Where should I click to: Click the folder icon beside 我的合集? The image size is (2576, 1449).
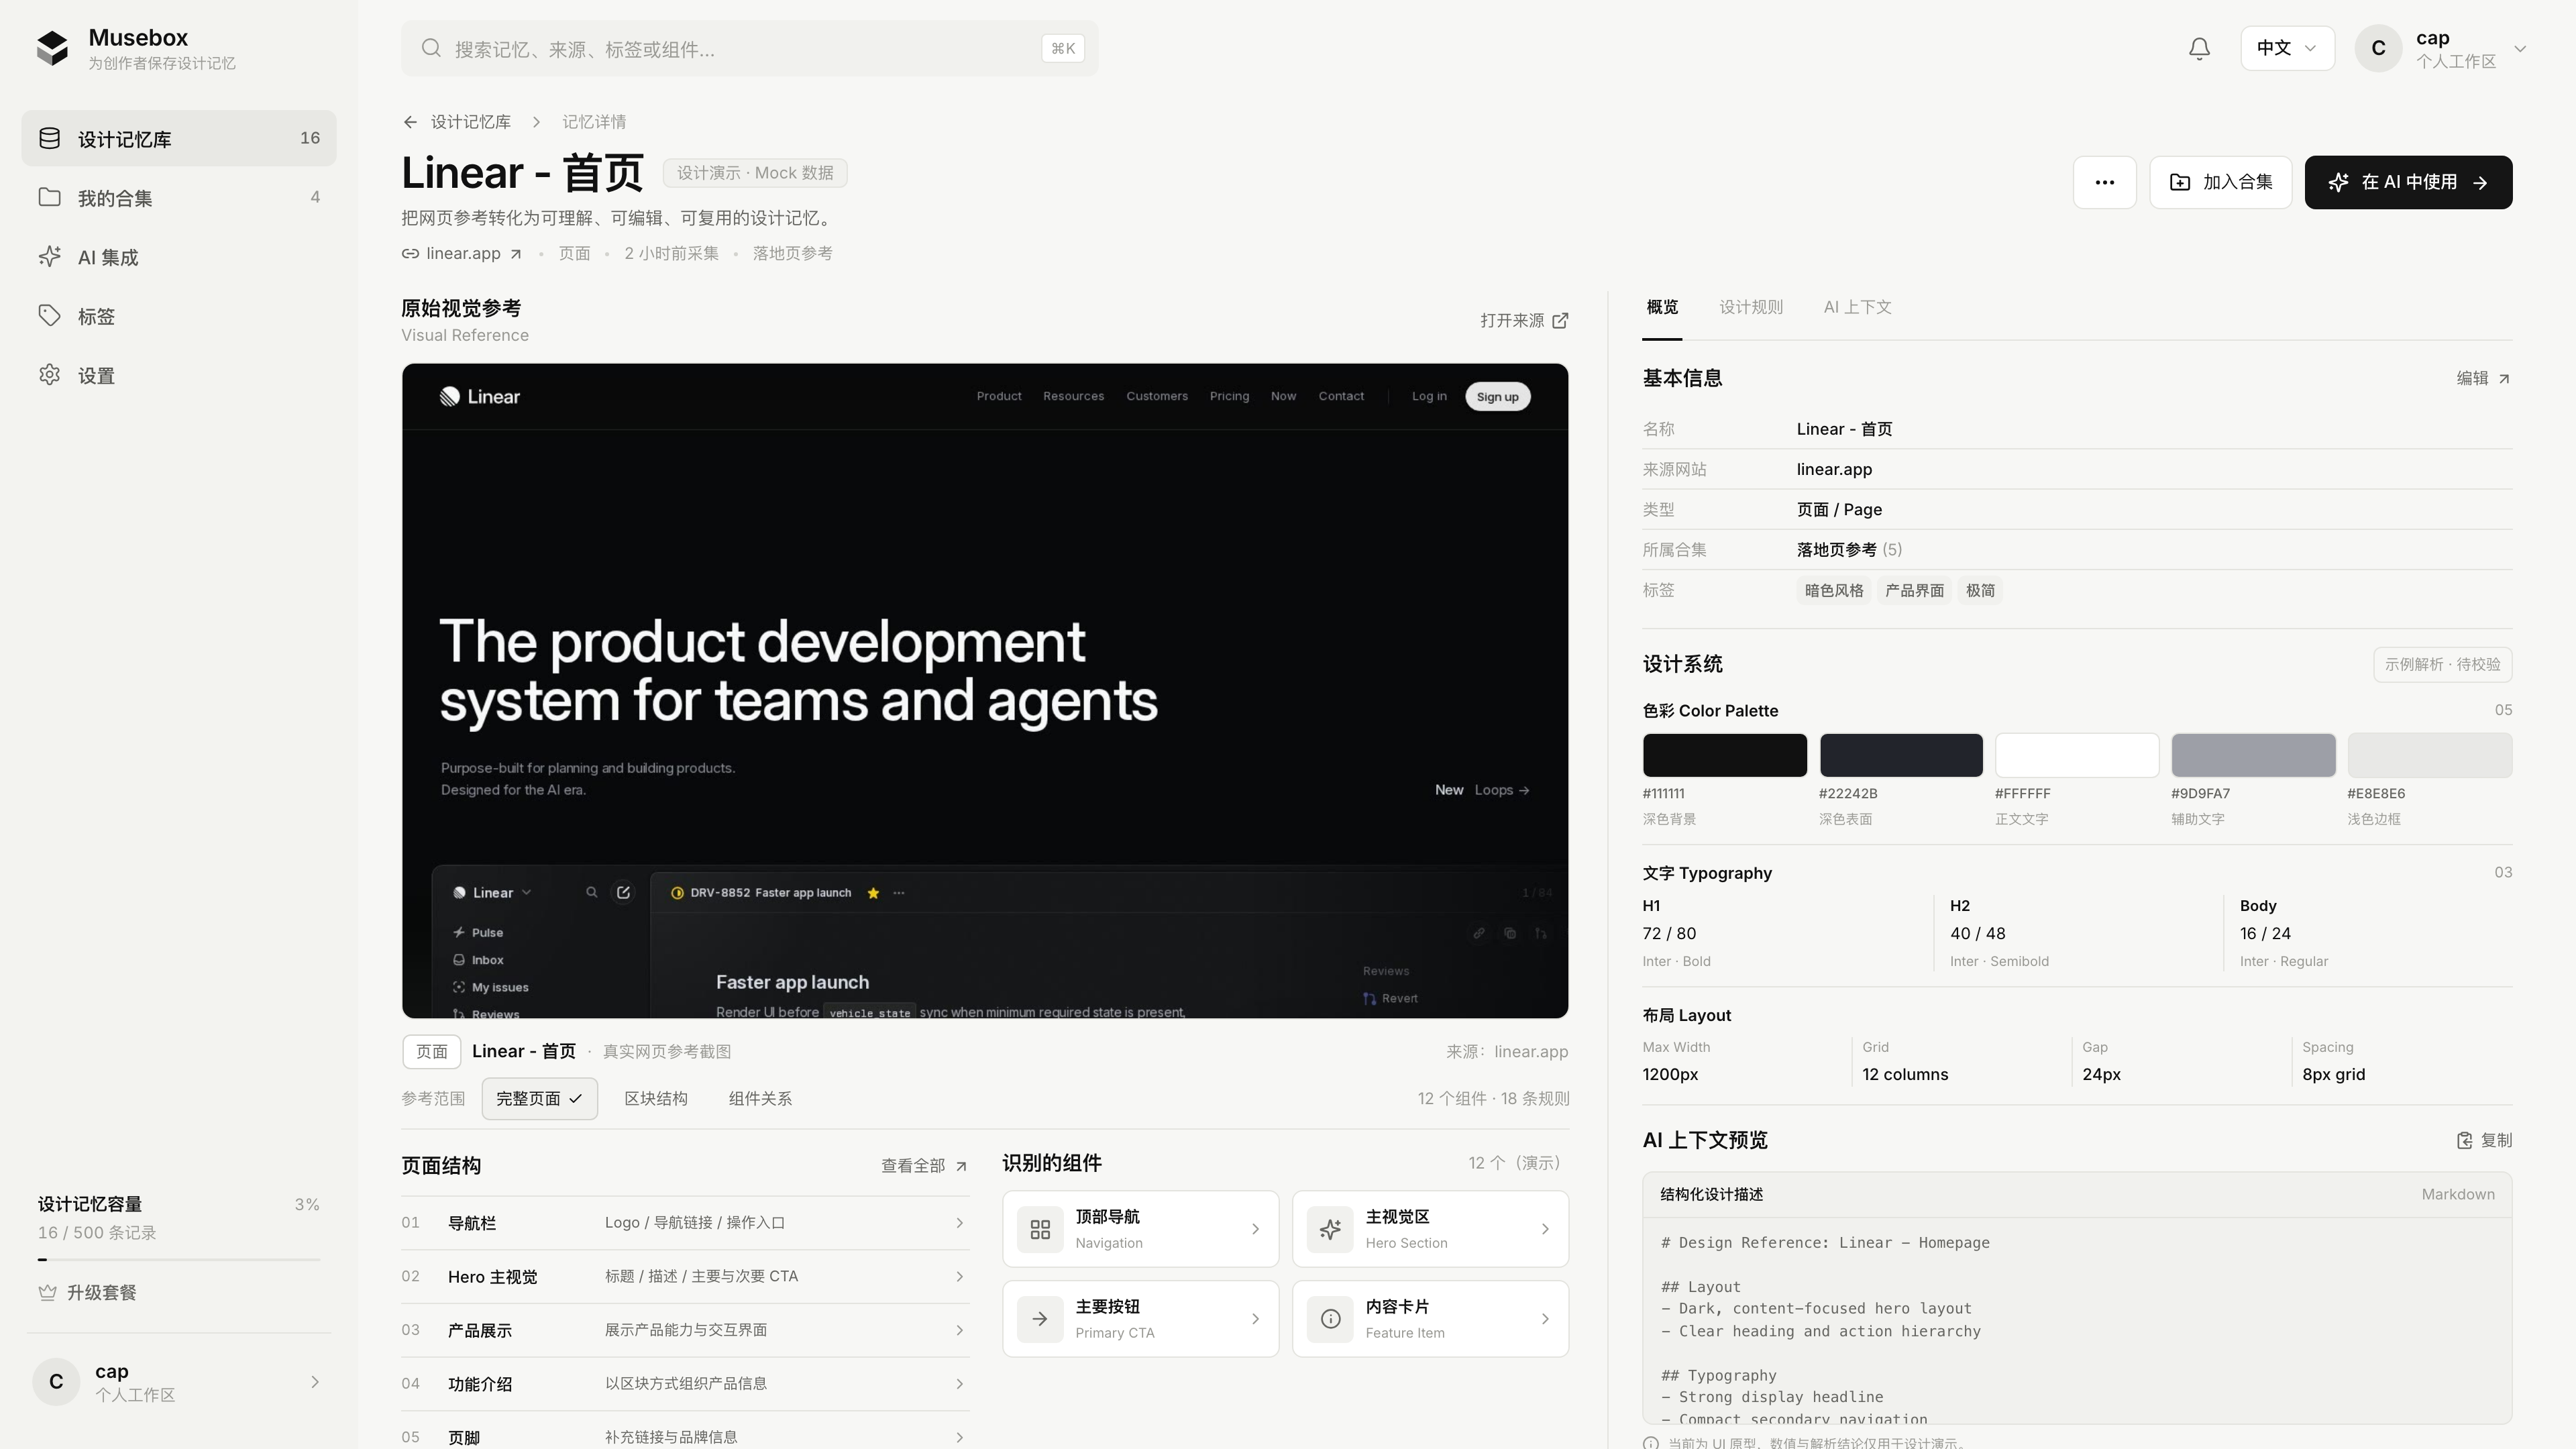(x=50, y=197)
